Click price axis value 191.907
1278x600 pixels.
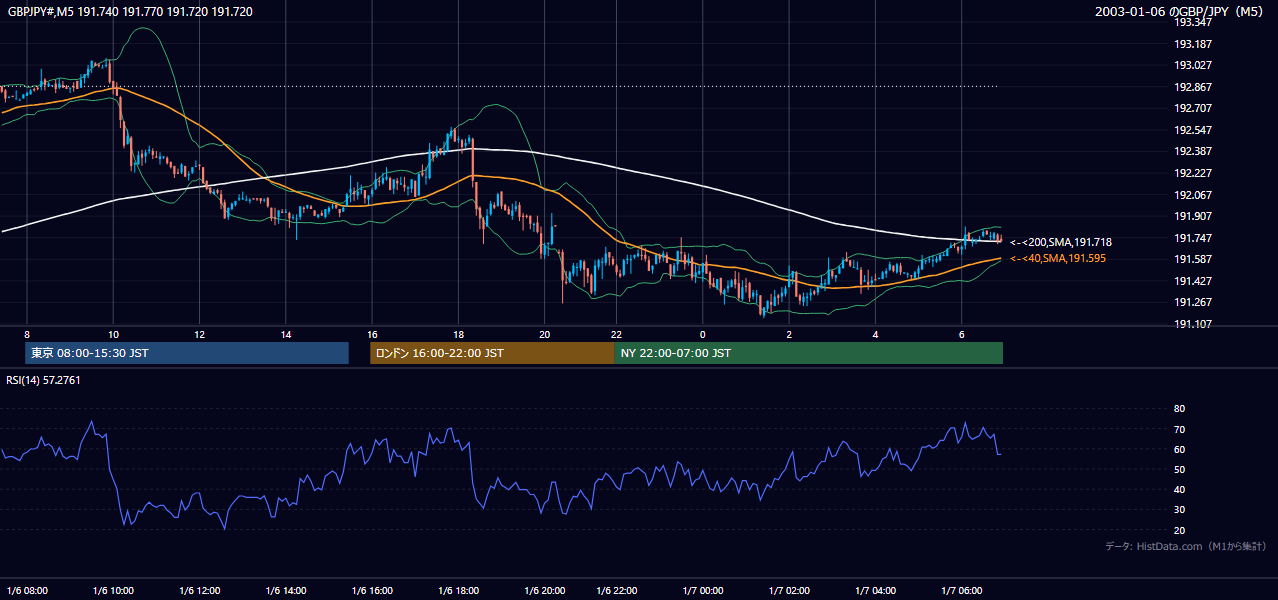click(1193, 216)
